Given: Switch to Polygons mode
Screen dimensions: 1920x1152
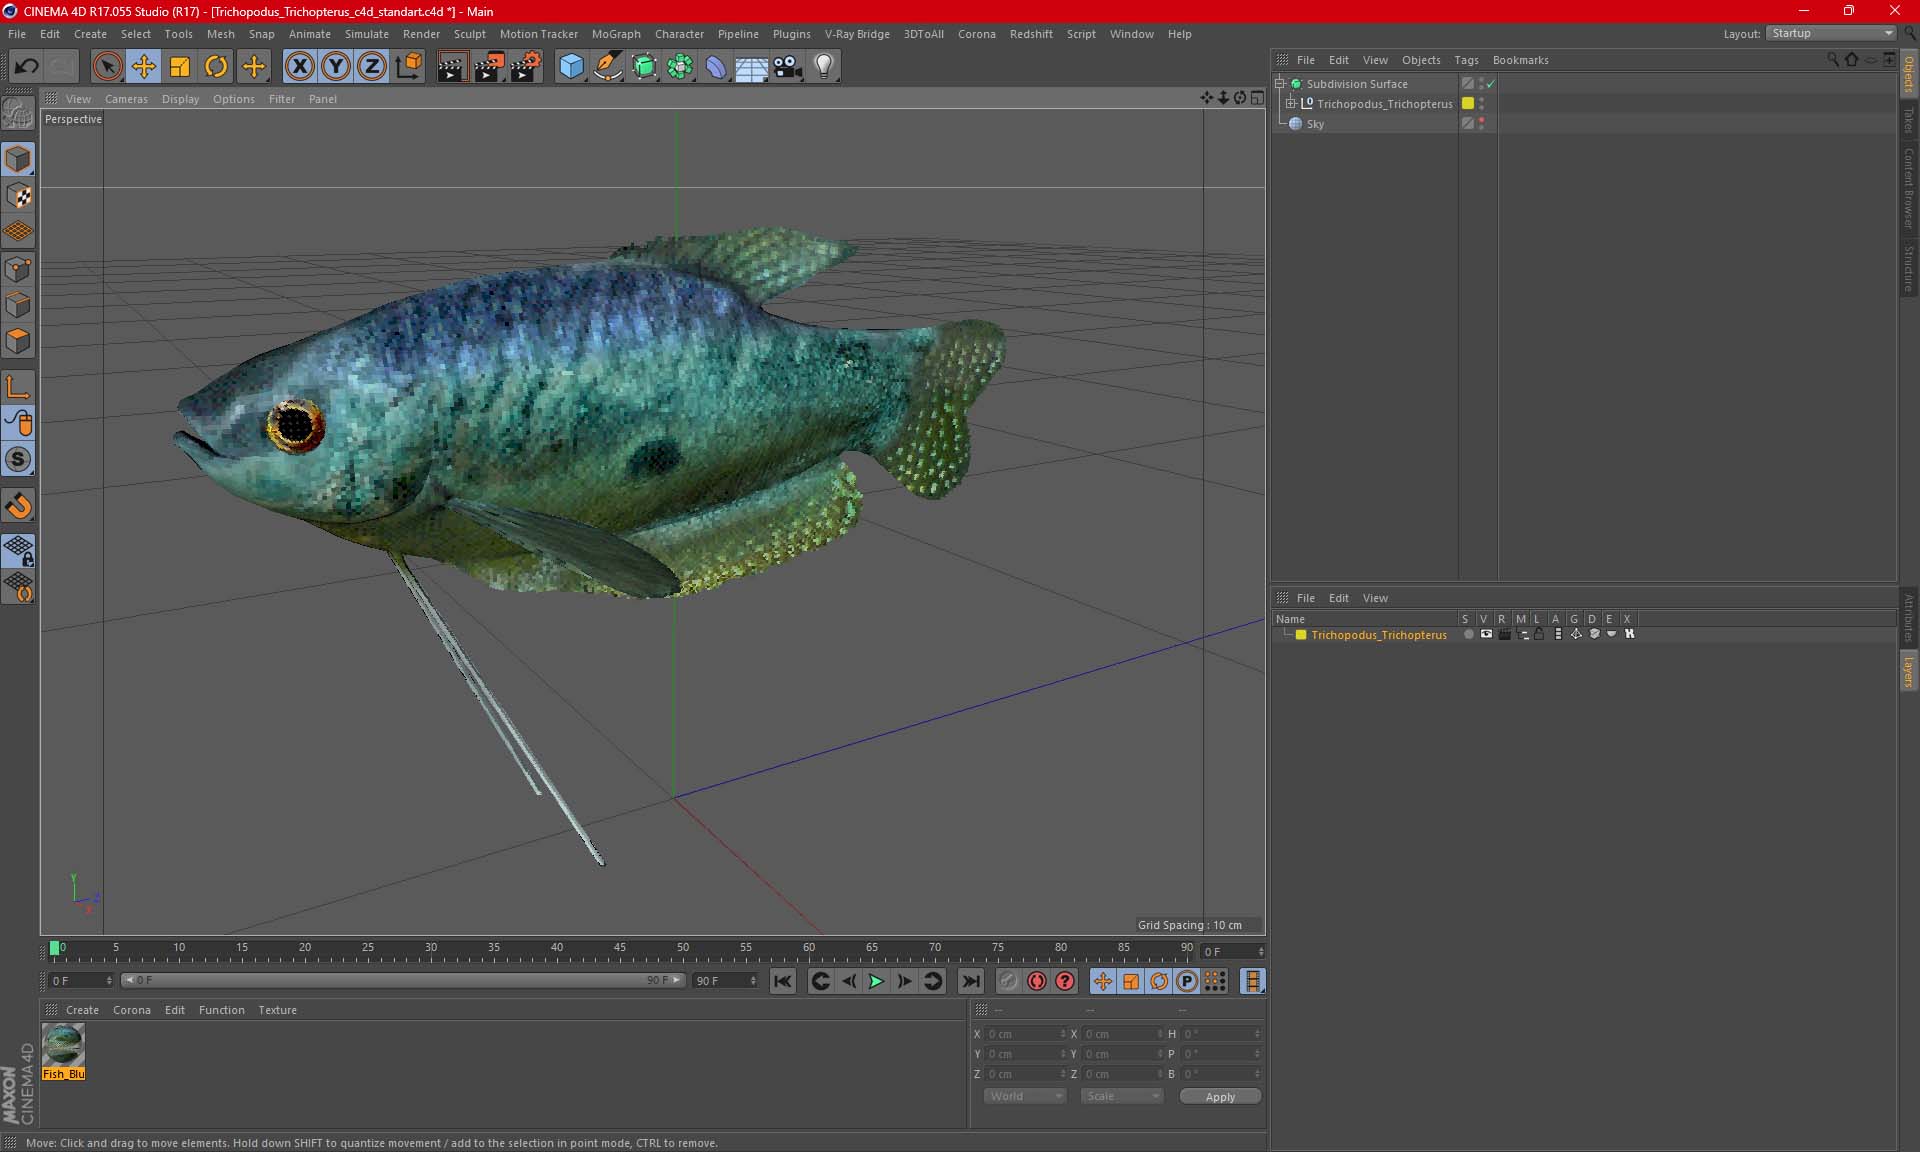Looking at the screenshot, I should [x=18, y=341].
